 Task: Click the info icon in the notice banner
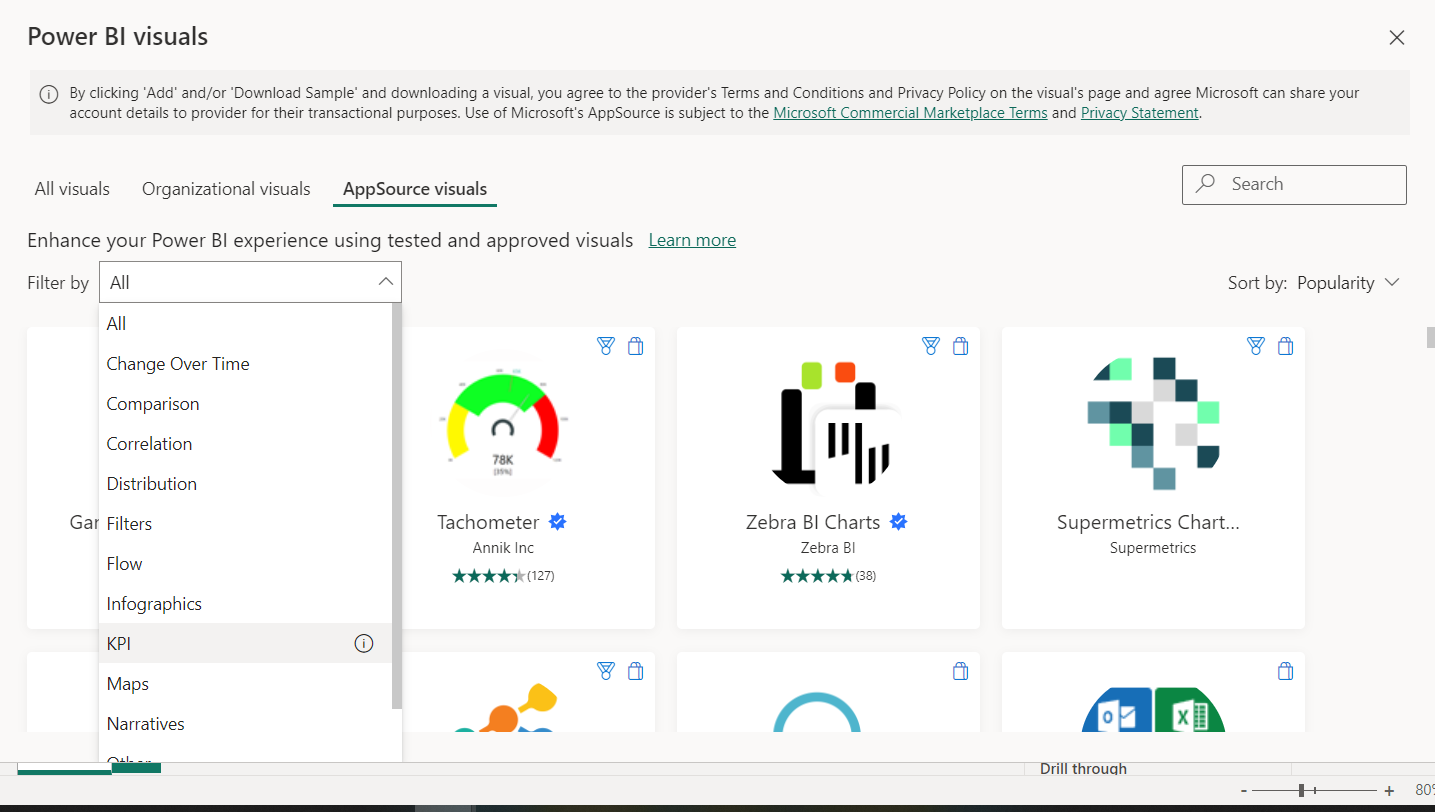click(x=48, y=94)
